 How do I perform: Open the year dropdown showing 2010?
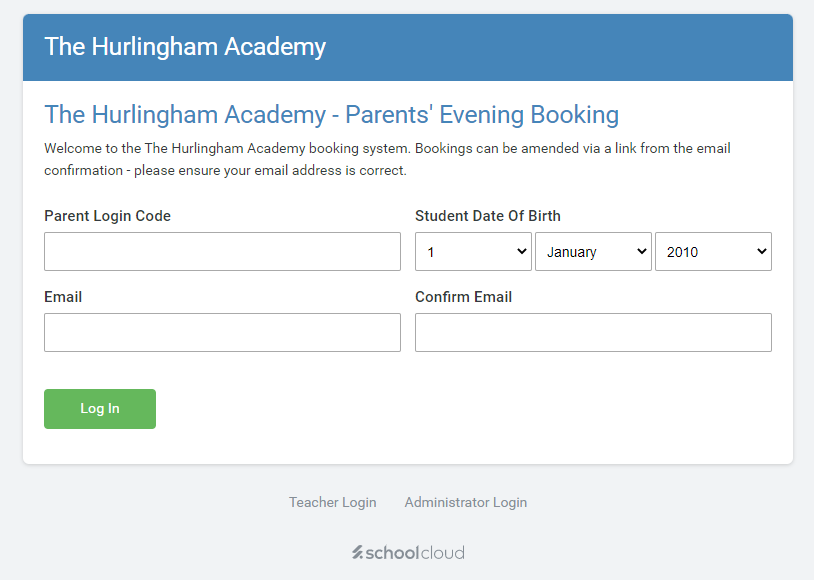712,252
